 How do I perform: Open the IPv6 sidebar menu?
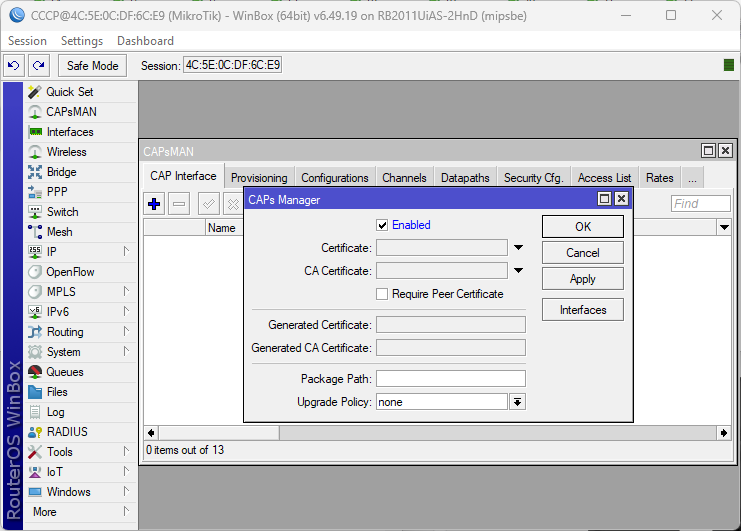click(x=80, y=312)
